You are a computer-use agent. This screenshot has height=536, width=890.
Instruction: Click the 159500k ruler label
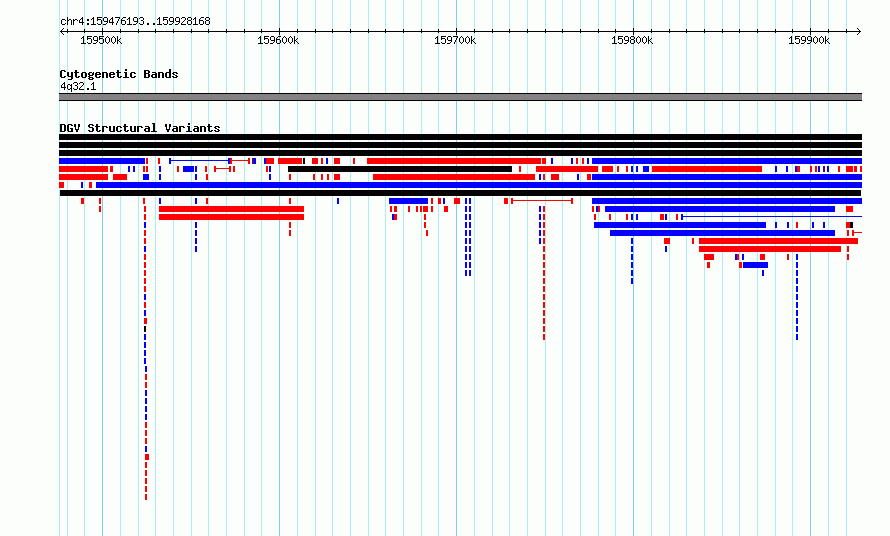tap(101, 41)
